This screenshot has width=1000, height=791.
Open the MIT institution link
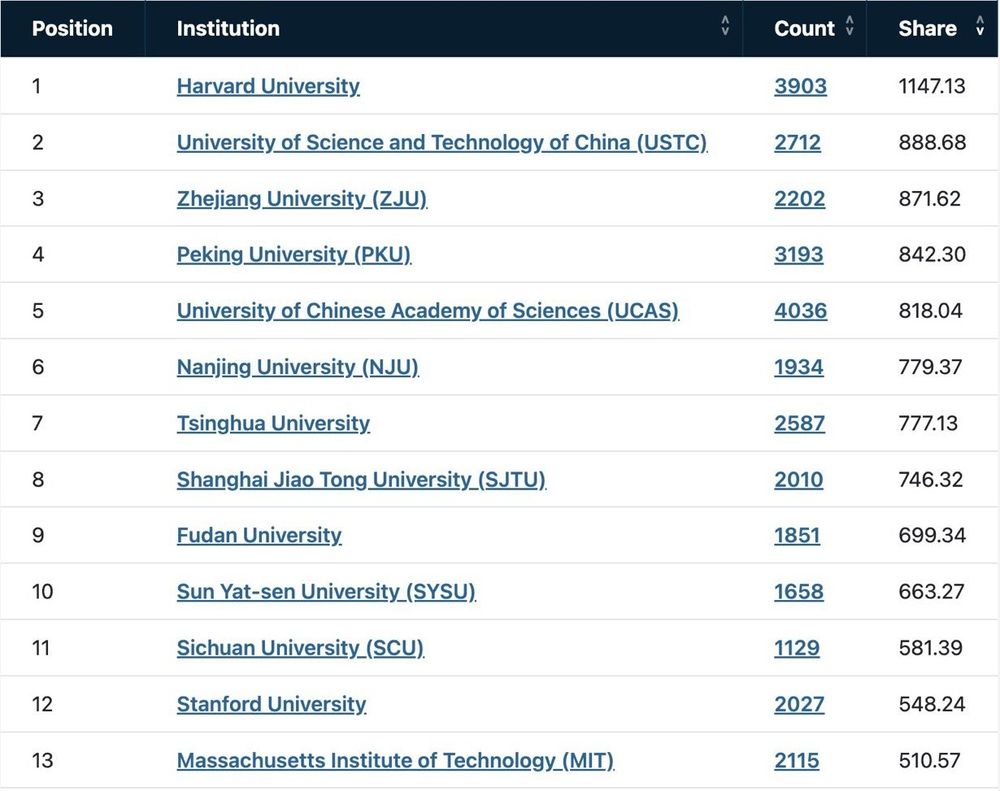click(x=395, y=761)
